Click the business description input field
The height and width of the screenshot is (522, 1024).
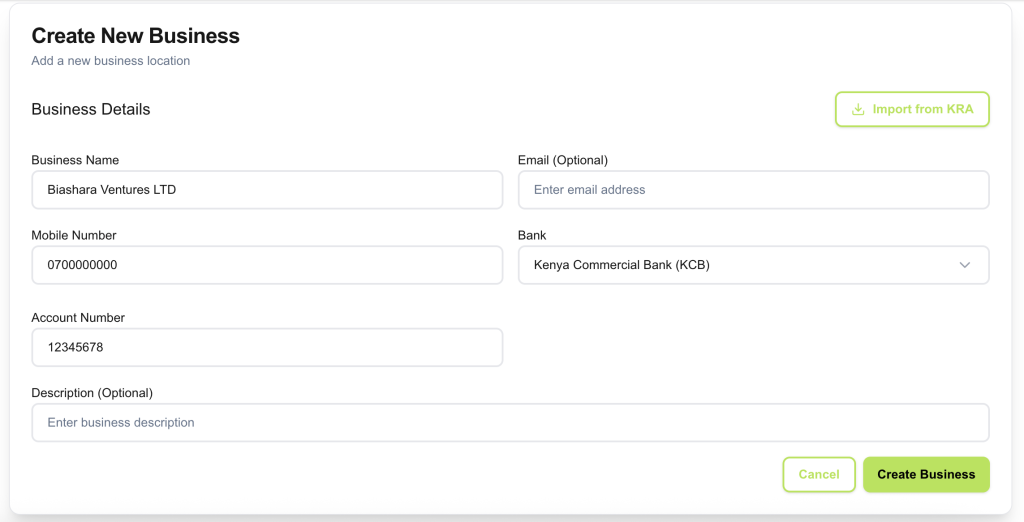pyautogui.click(x=510, y=423)
